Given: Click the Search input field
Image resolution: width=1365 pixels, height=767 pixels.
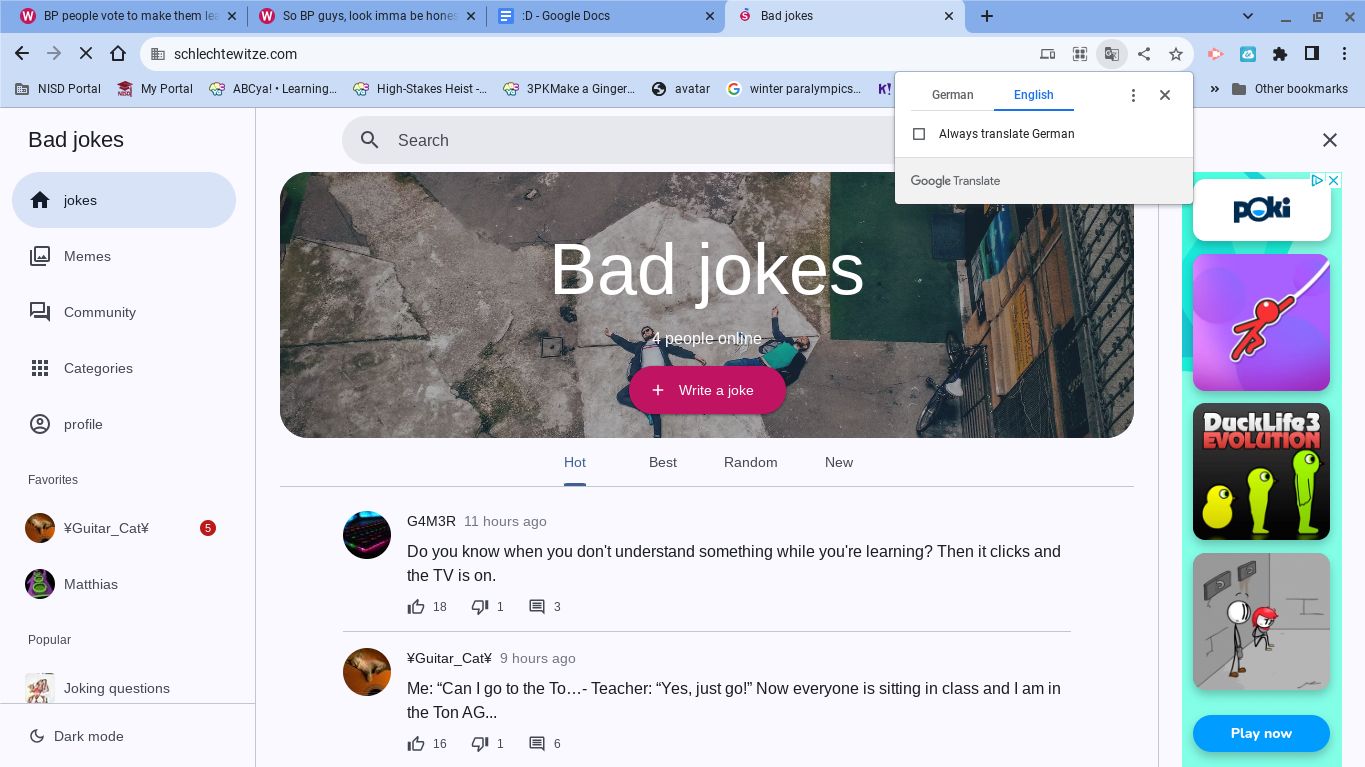Looking at the screenshot, I should tap(620, 140).
